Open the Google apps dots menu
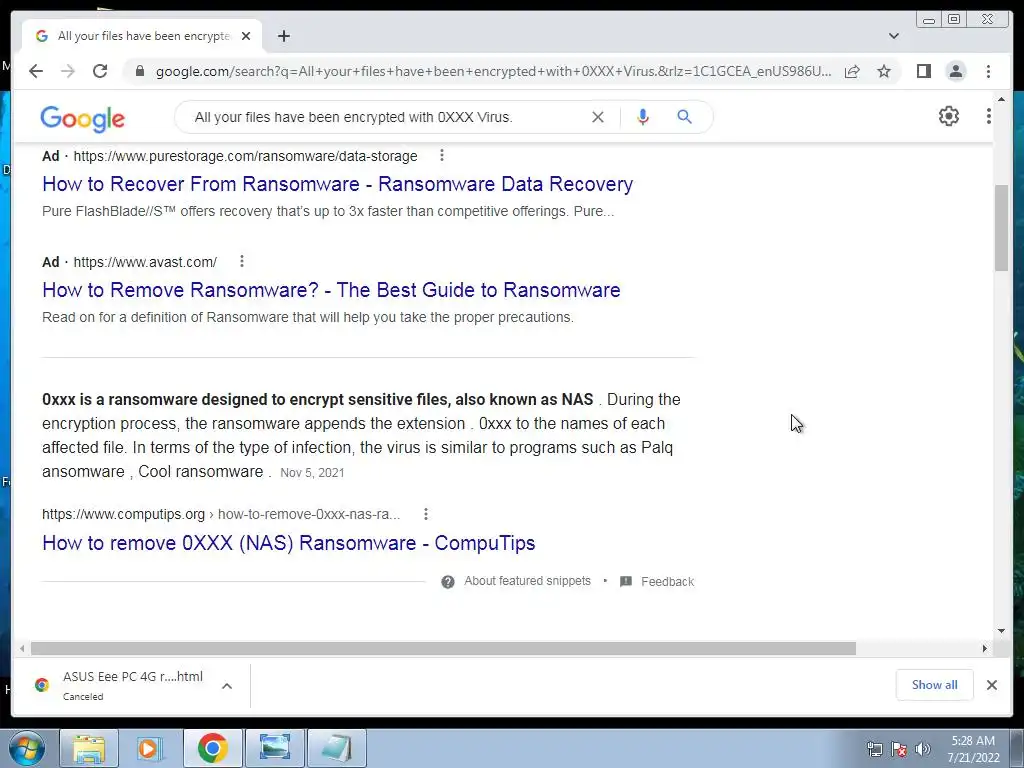 click(988, 116)
